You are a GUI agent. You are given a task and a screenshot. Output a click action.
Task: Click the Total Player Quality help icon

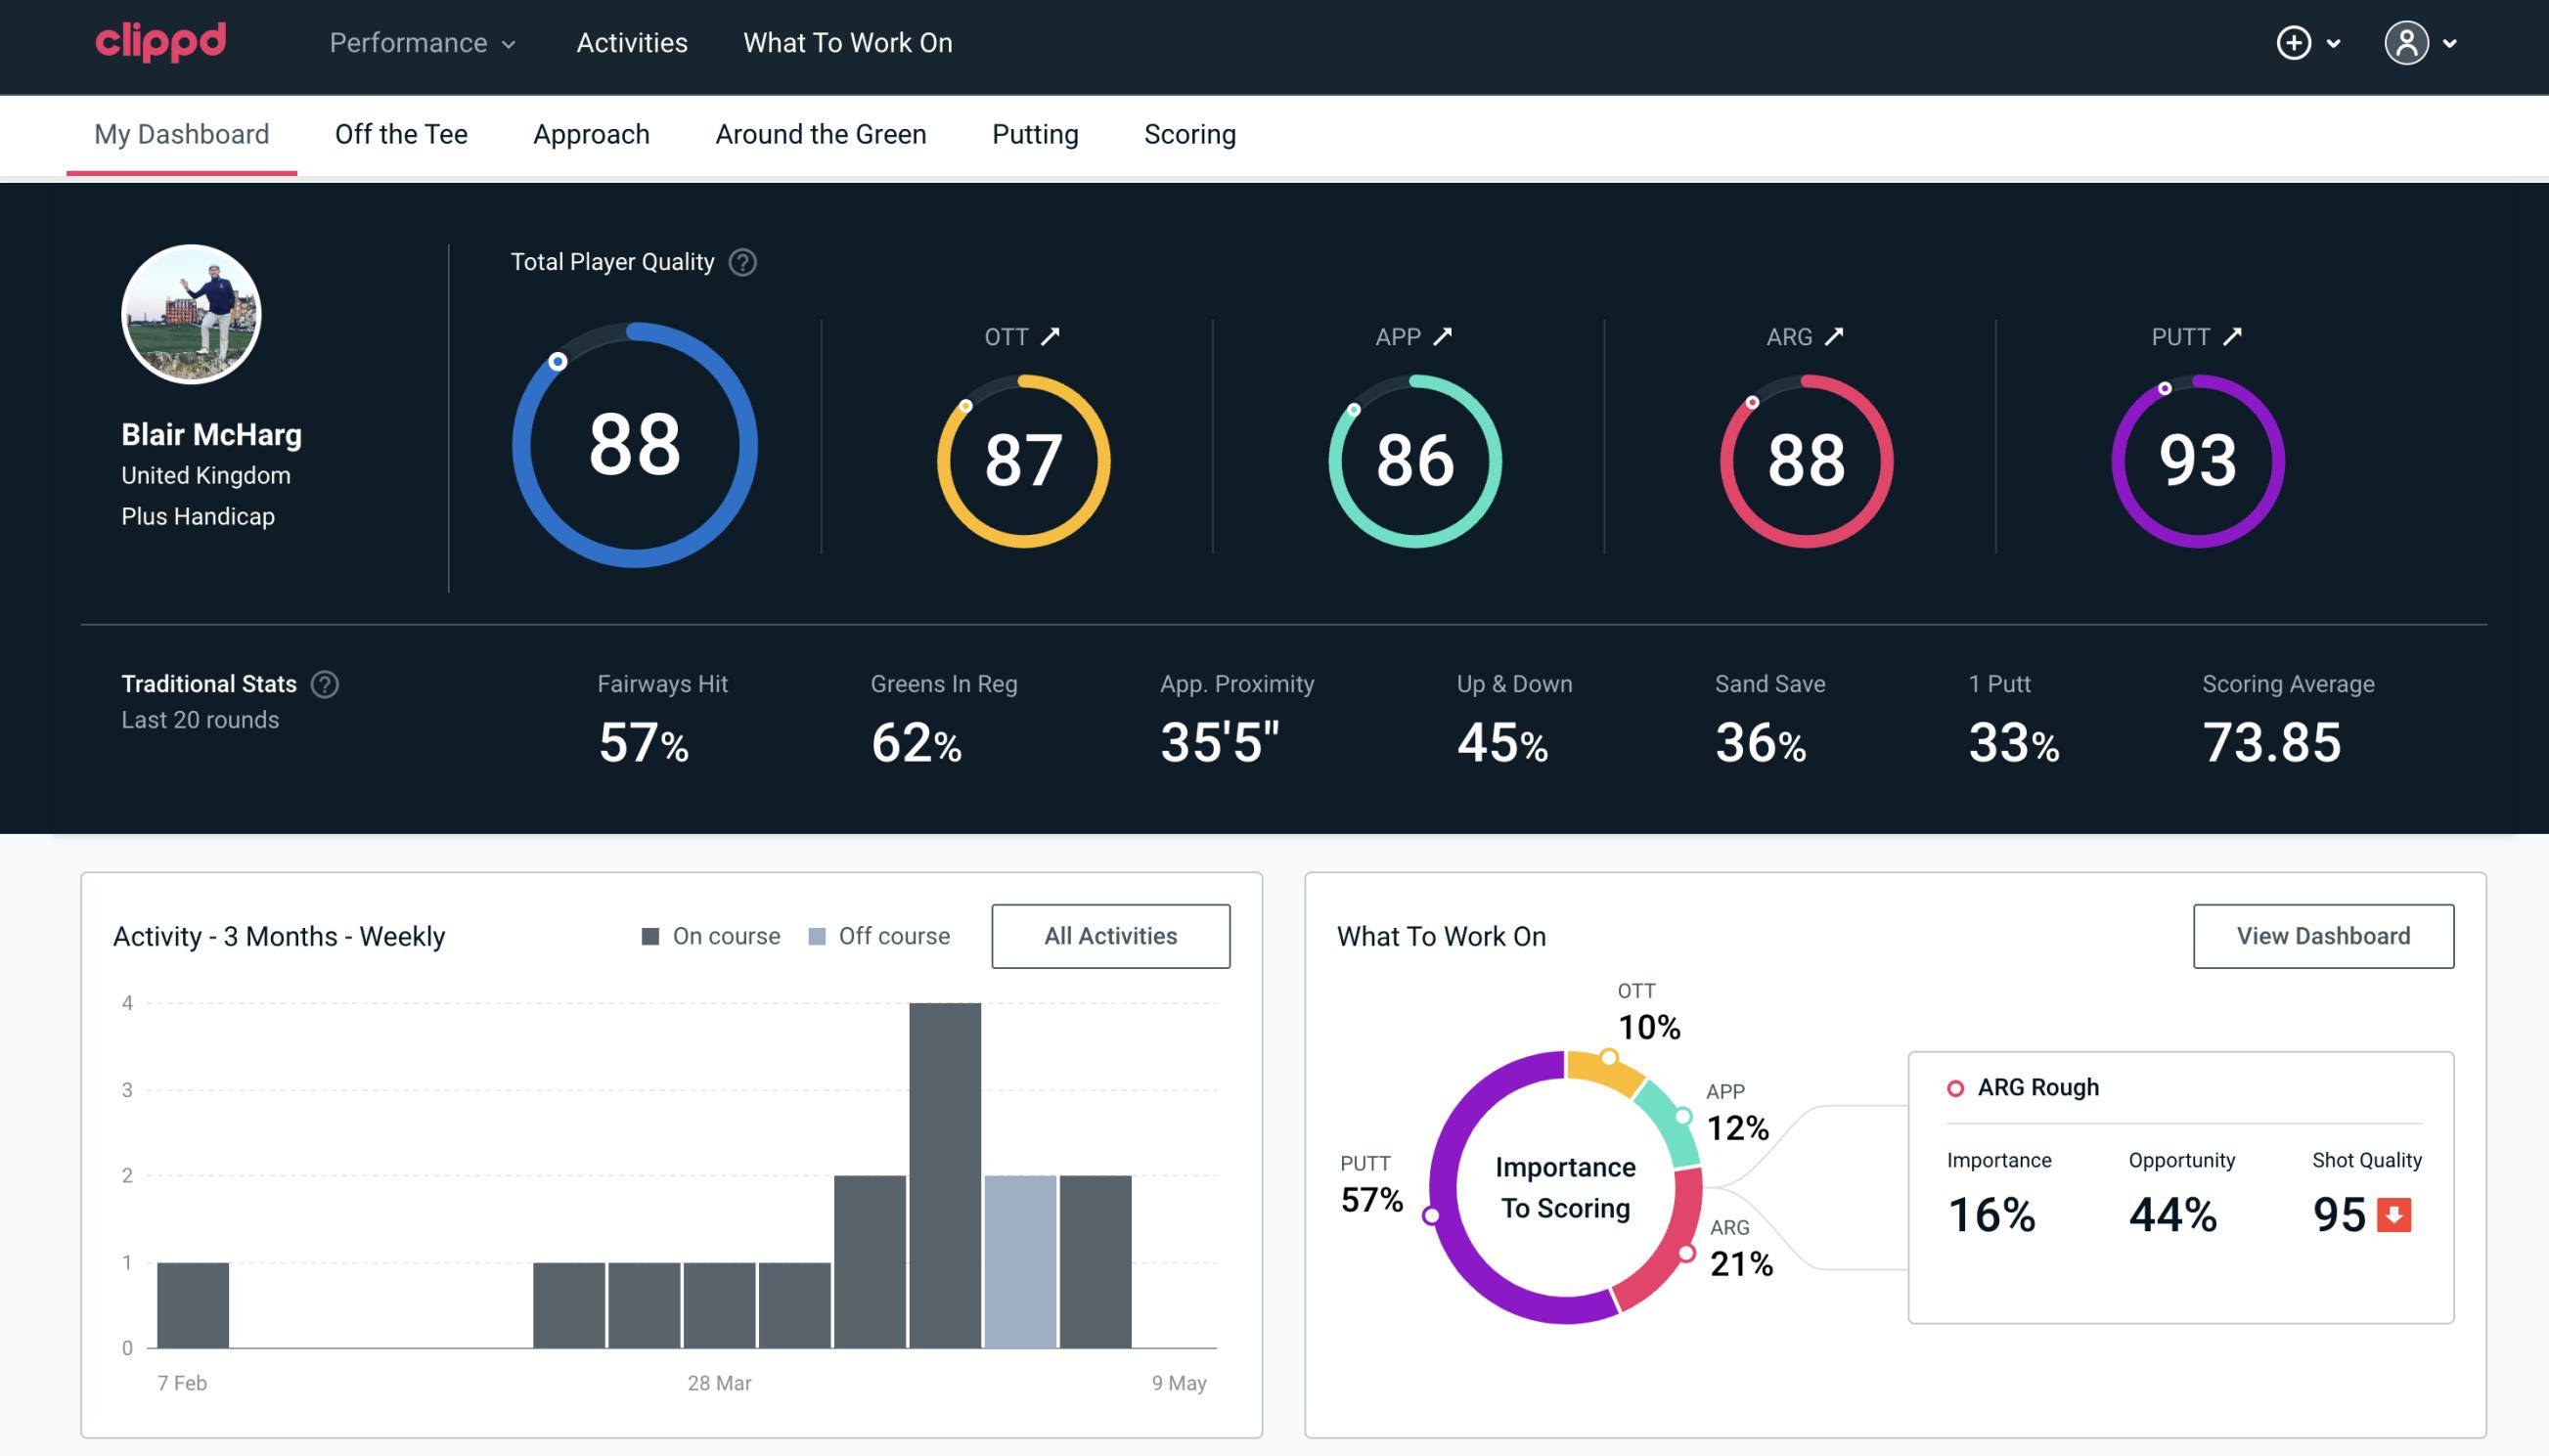740,261
